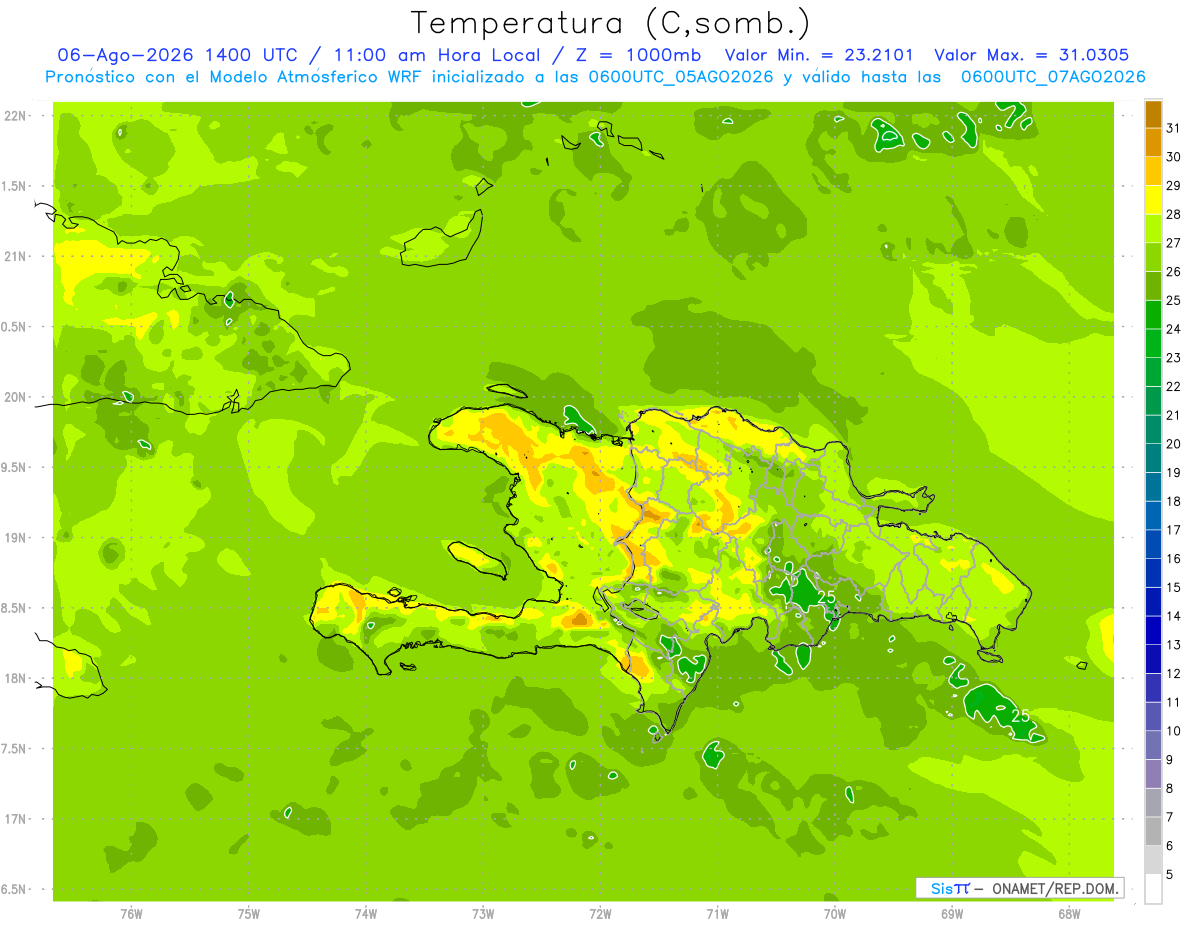Click 'Valor Max. = 31.0305' in the header
This screenshot has height=927, width=1200.
1032,55
